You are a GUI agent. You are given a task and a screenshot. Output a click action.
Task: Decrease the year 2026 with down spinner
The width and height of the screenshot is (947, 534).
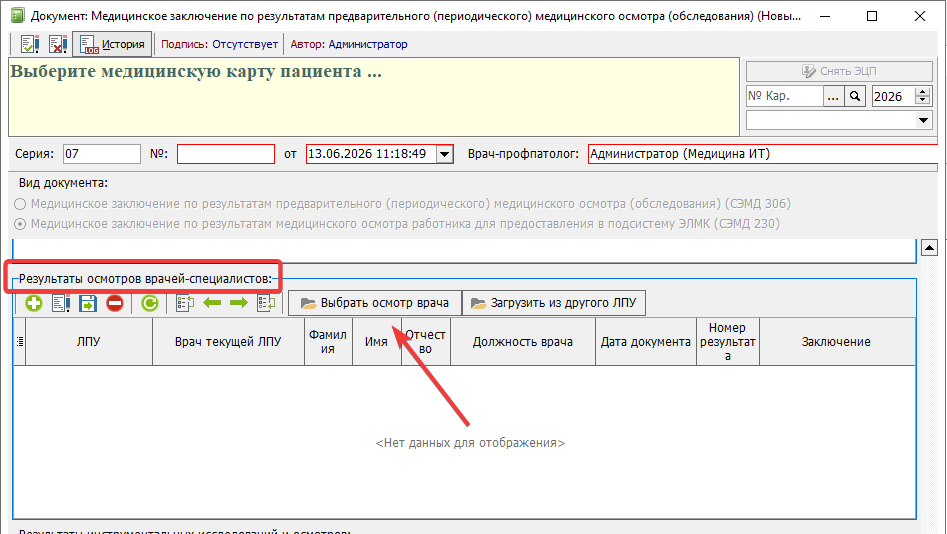point(922,101)
